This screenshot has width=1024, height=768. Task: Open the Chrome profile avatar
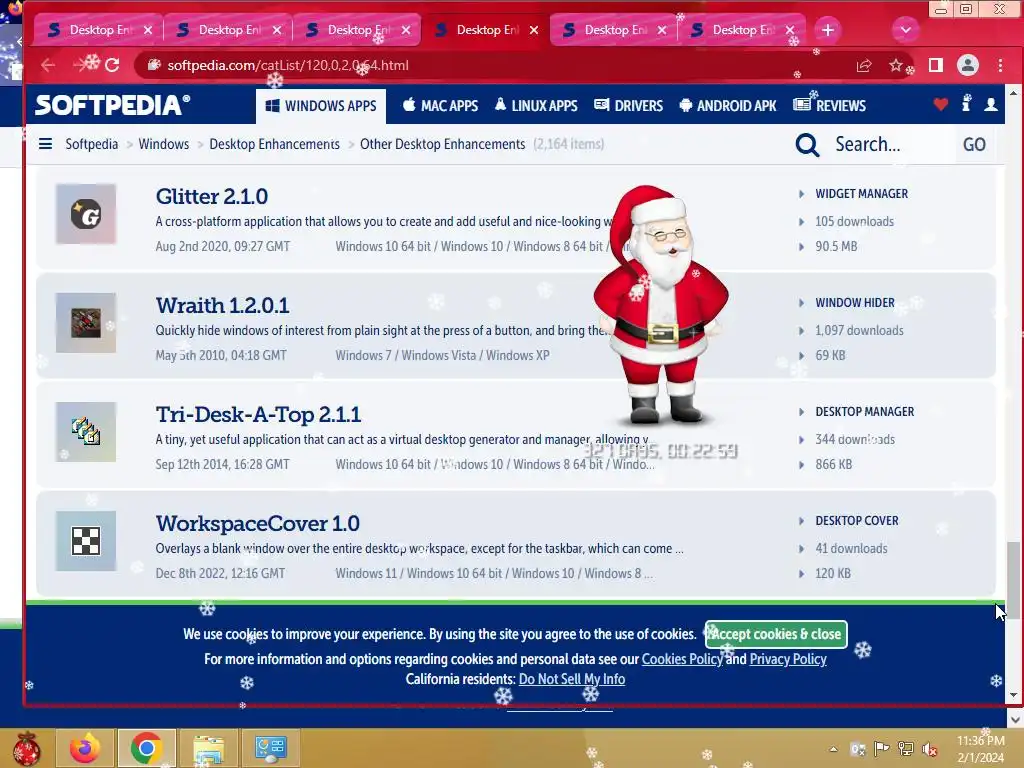point(968,65)
